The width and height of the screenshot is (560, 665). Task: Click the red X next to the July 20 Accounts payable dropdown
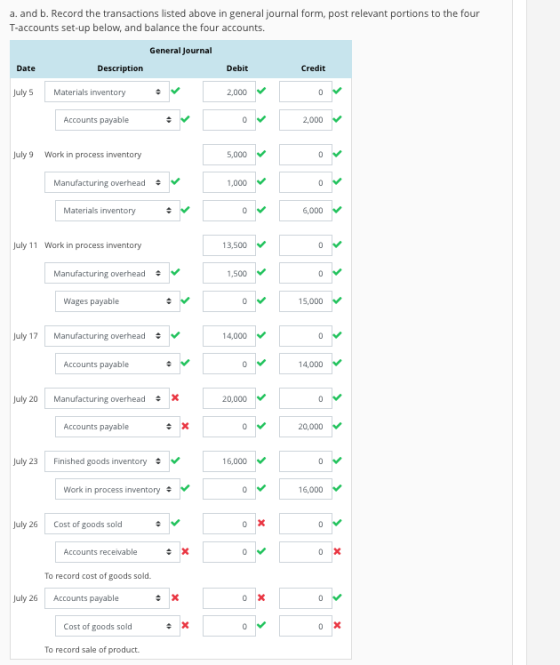pyautogui.click(x=185, y=425)
